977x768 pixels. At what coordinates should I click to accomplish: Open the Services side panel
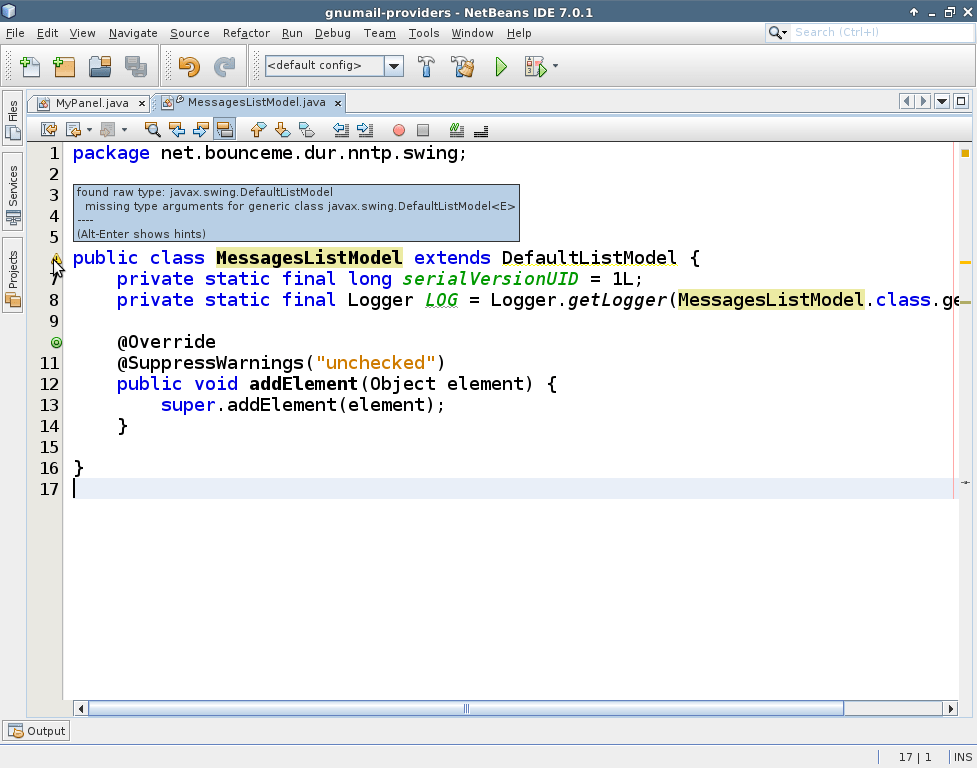tap(13, 192)
